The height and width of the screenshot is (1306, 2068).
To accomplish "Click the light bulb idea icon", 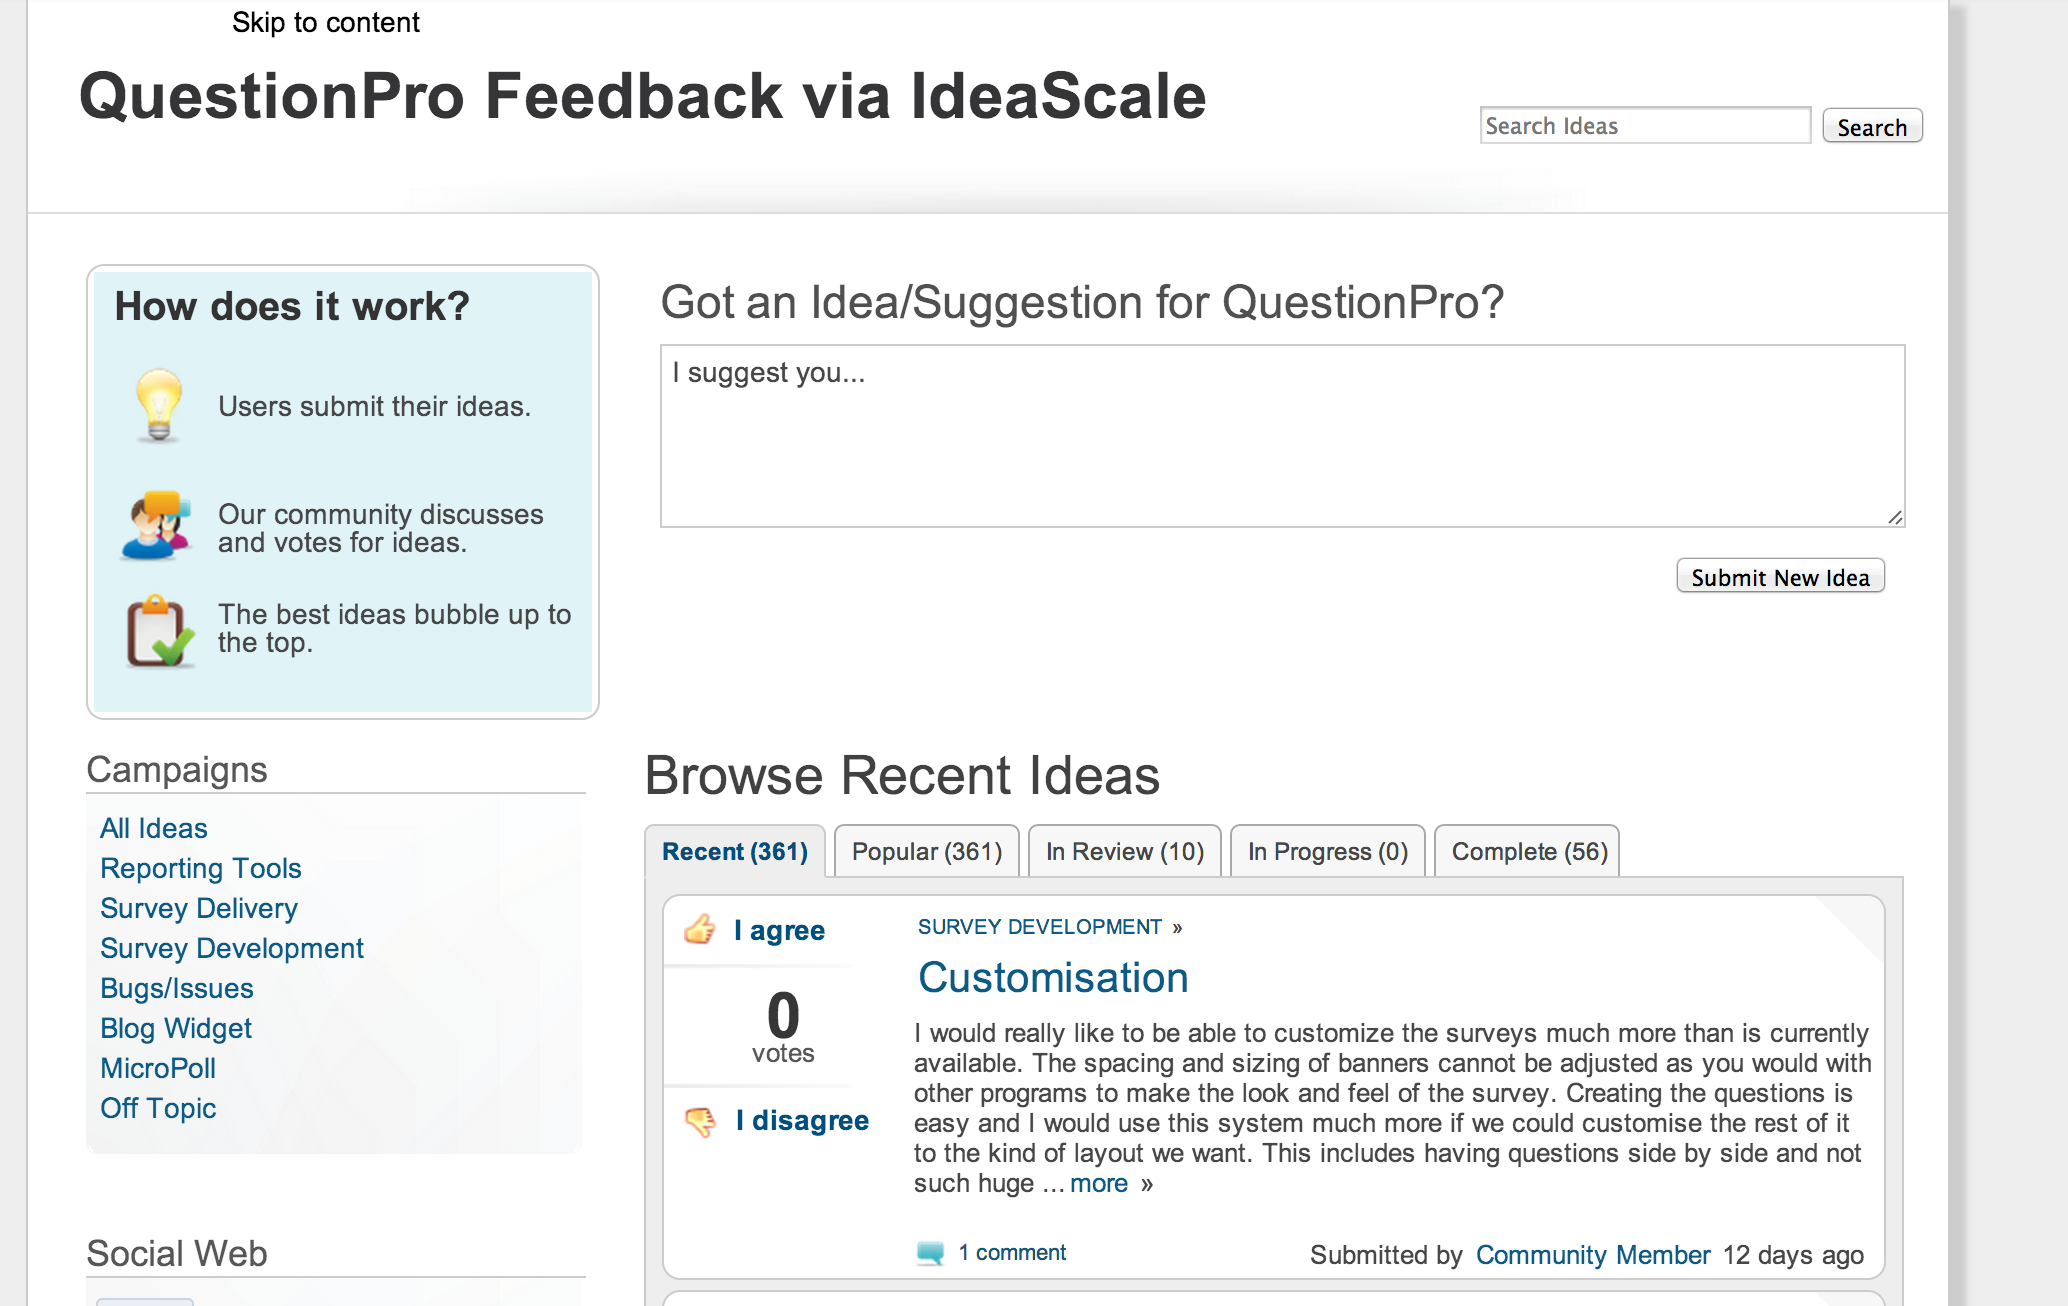I will [x=159, y=406].
